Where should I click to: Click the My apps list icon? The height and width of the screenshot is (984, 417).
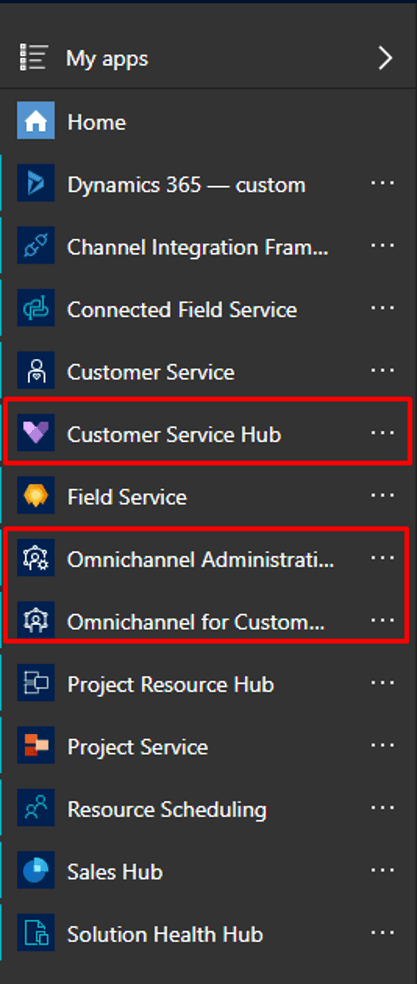tap(33, 58)
